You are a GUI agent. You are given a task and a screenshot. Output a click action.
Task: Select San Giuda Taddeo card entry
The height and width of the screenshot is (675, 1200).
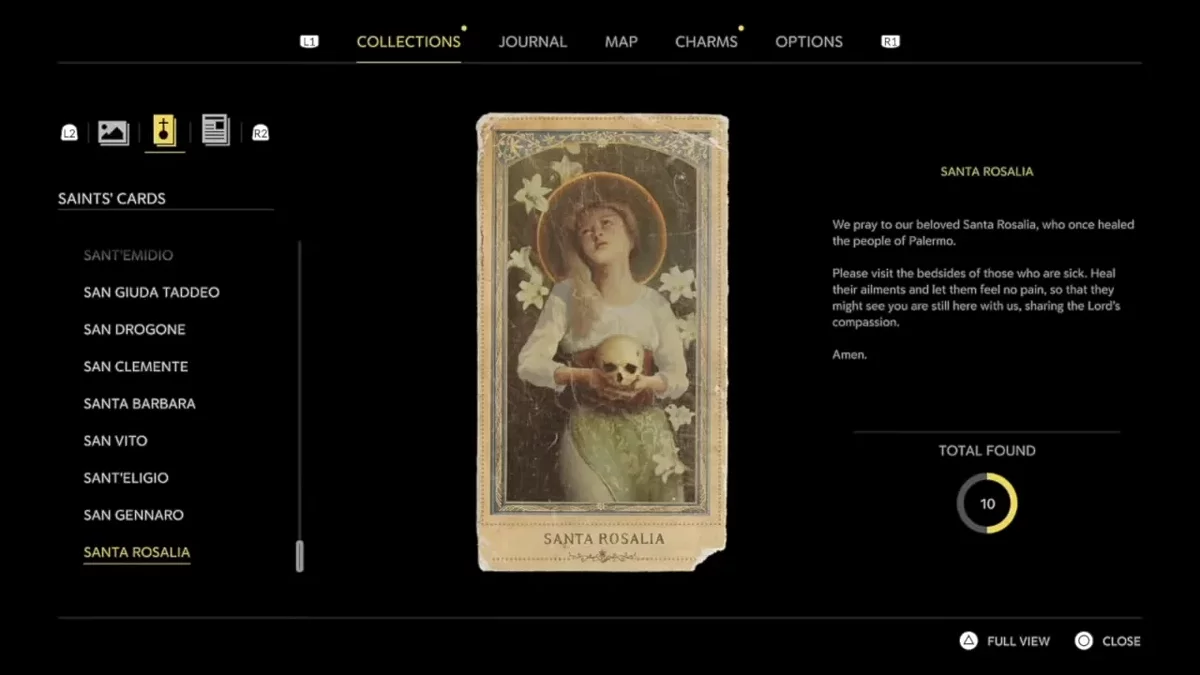click(x=151, y=292)
